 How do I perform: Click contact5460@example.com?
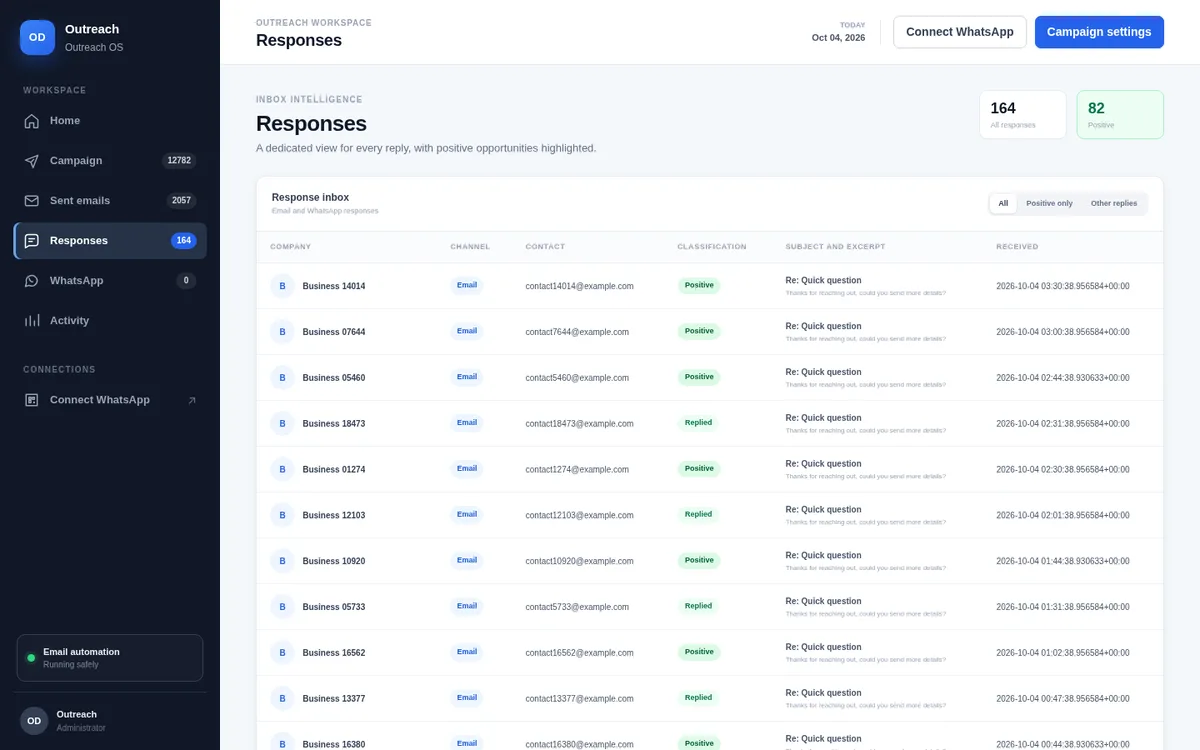(x=577, y=378)
